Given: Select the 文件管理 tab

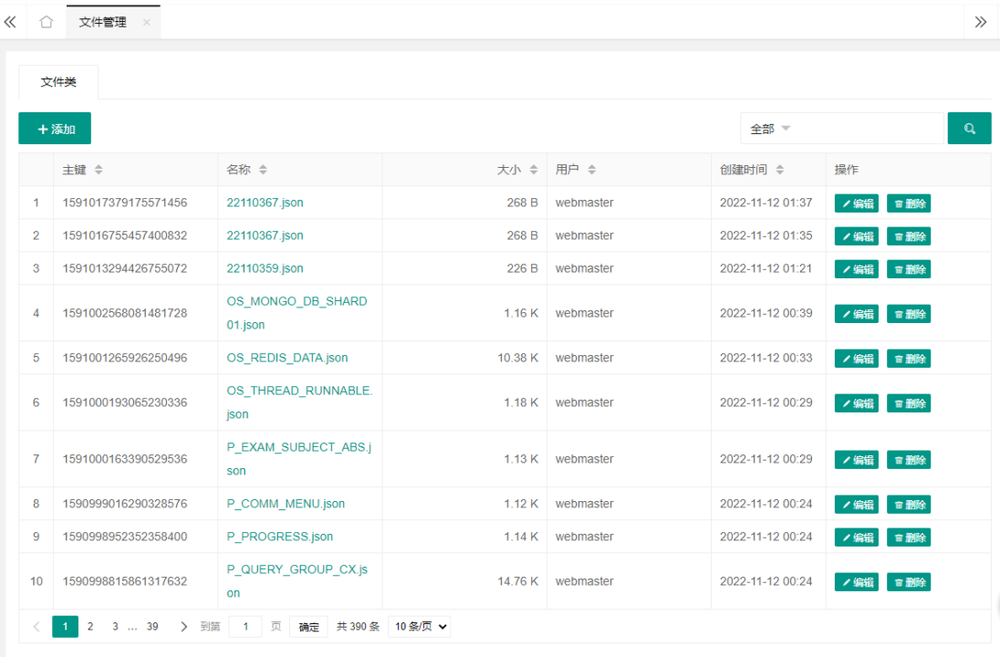Looking at the screenshot, I should tap(103, 22).
